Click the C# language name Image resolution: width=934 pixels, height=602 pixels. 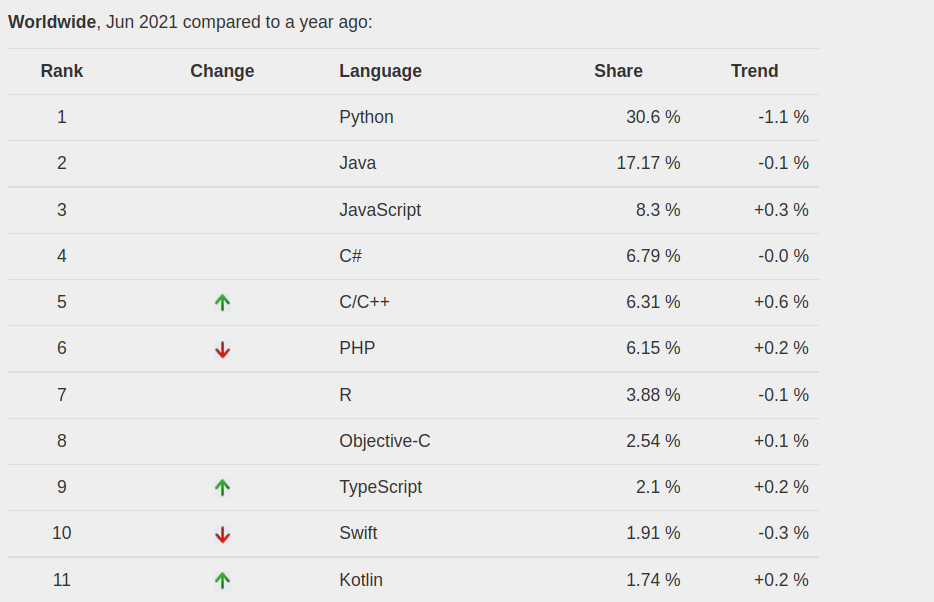click(x=350, y=256)
